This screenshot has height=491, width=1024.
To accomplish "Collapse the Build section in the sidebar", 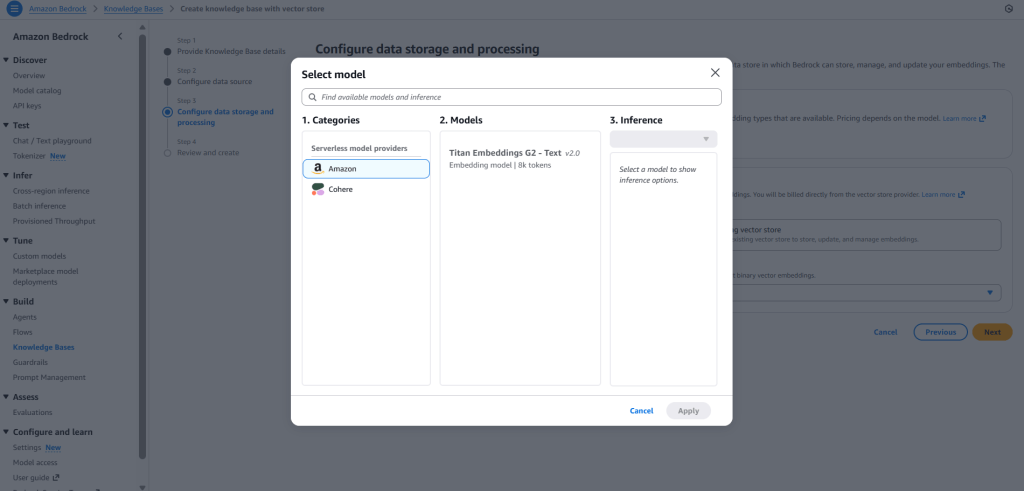I will pos(6,301).
